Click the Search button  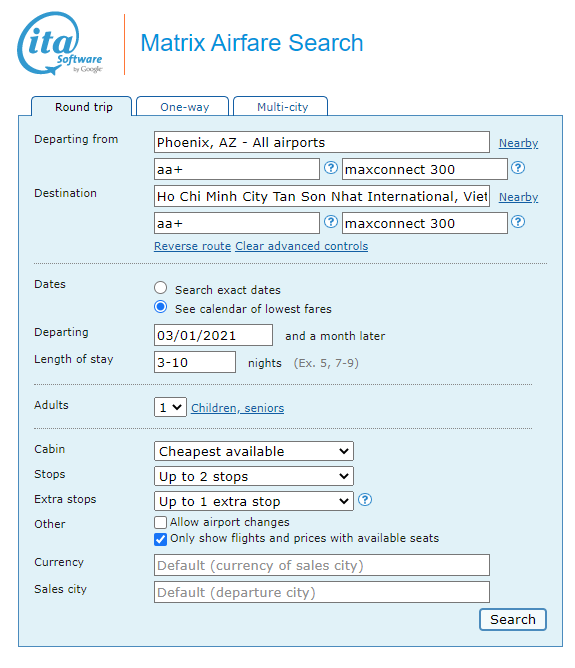tap(513, 619)
